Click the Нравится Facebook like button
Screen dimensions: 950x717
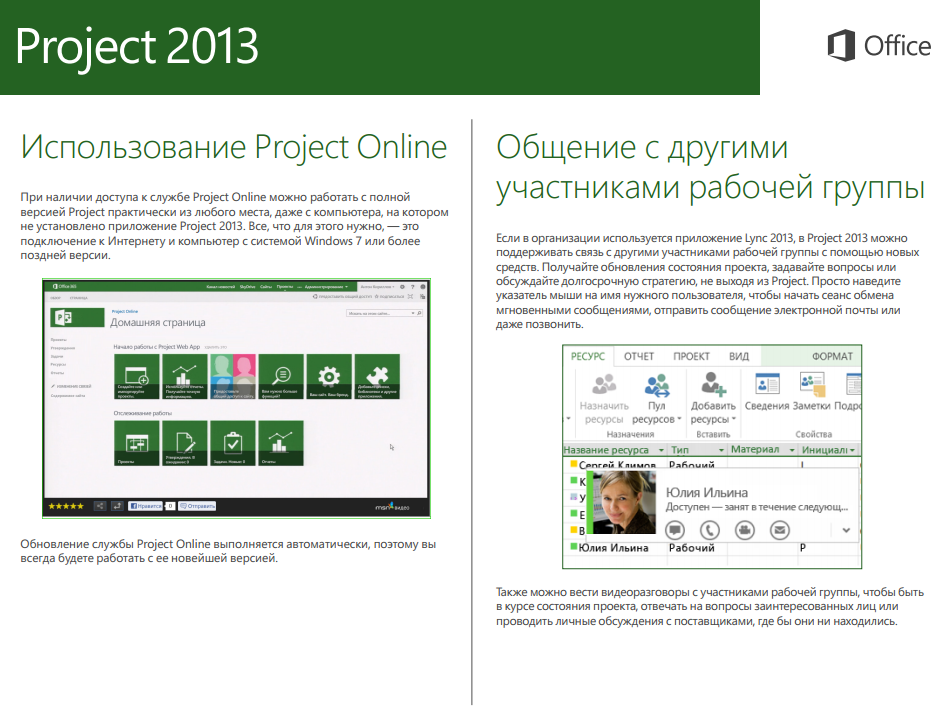[x=145, y=505]
